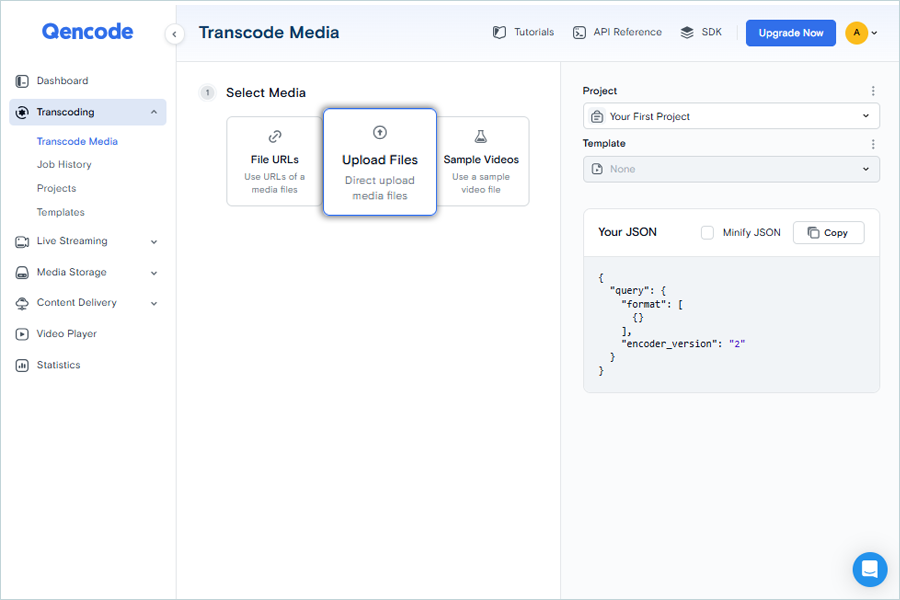Collapse sidebar with the arrow button
Image resolution: width=900 pixels, height=600 pixels.
click(175, 34)
